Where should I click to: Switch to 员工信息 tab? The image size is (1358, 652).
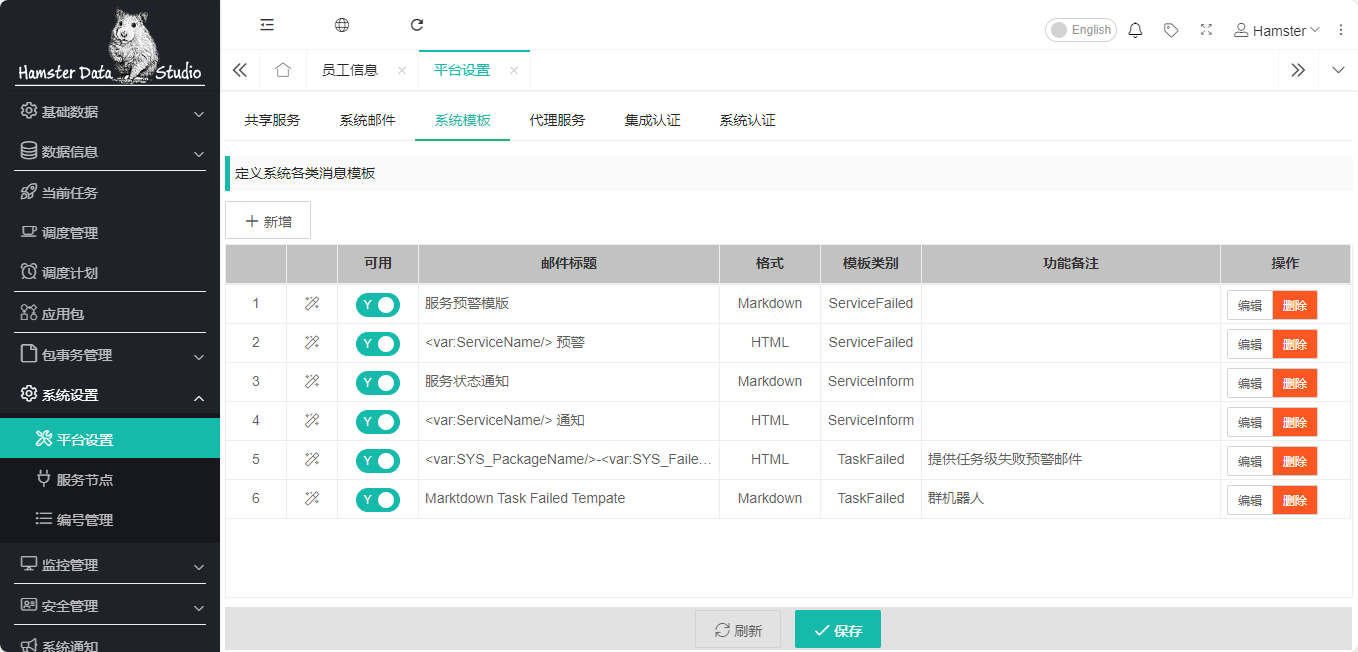[350, 70]
